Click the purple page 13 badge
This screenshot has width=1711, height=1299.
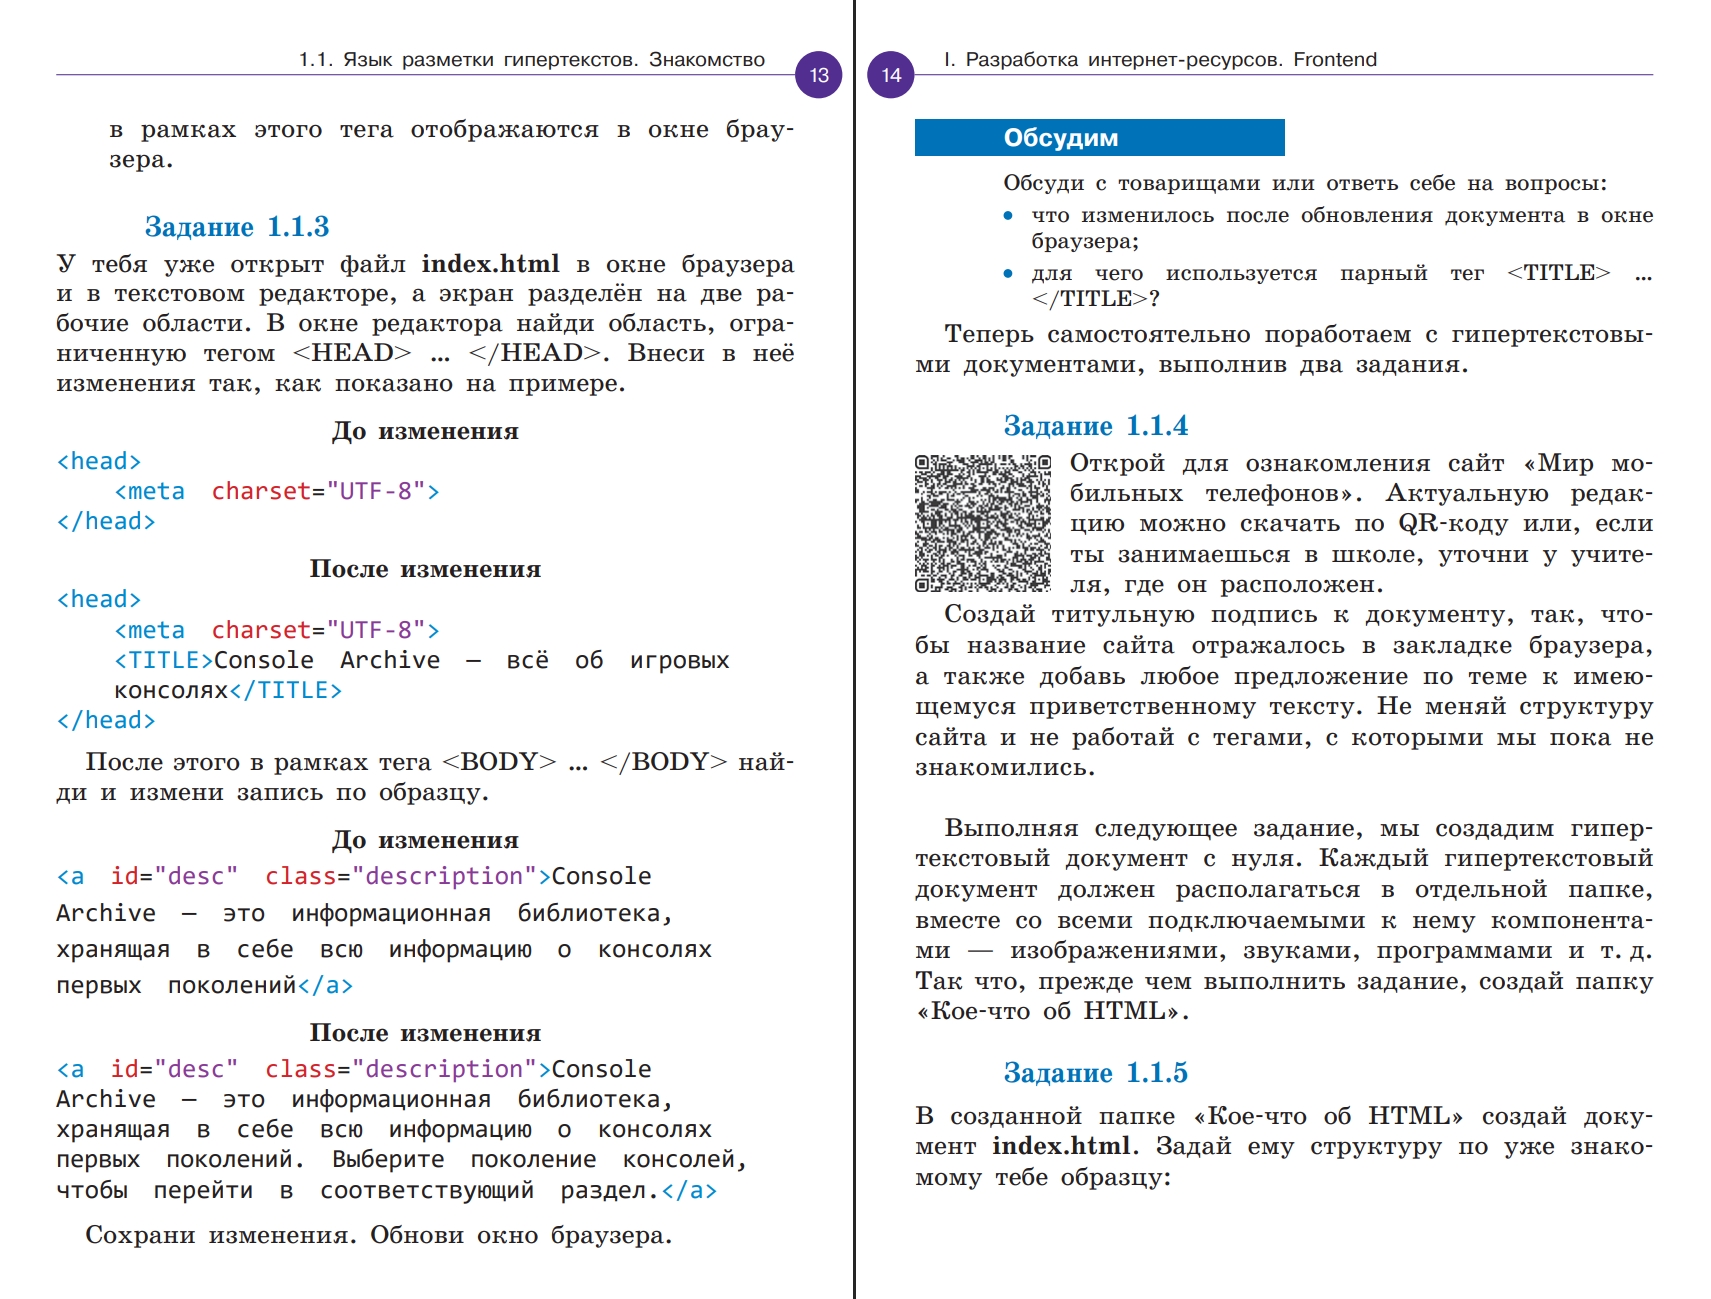(x=818, y=75)
